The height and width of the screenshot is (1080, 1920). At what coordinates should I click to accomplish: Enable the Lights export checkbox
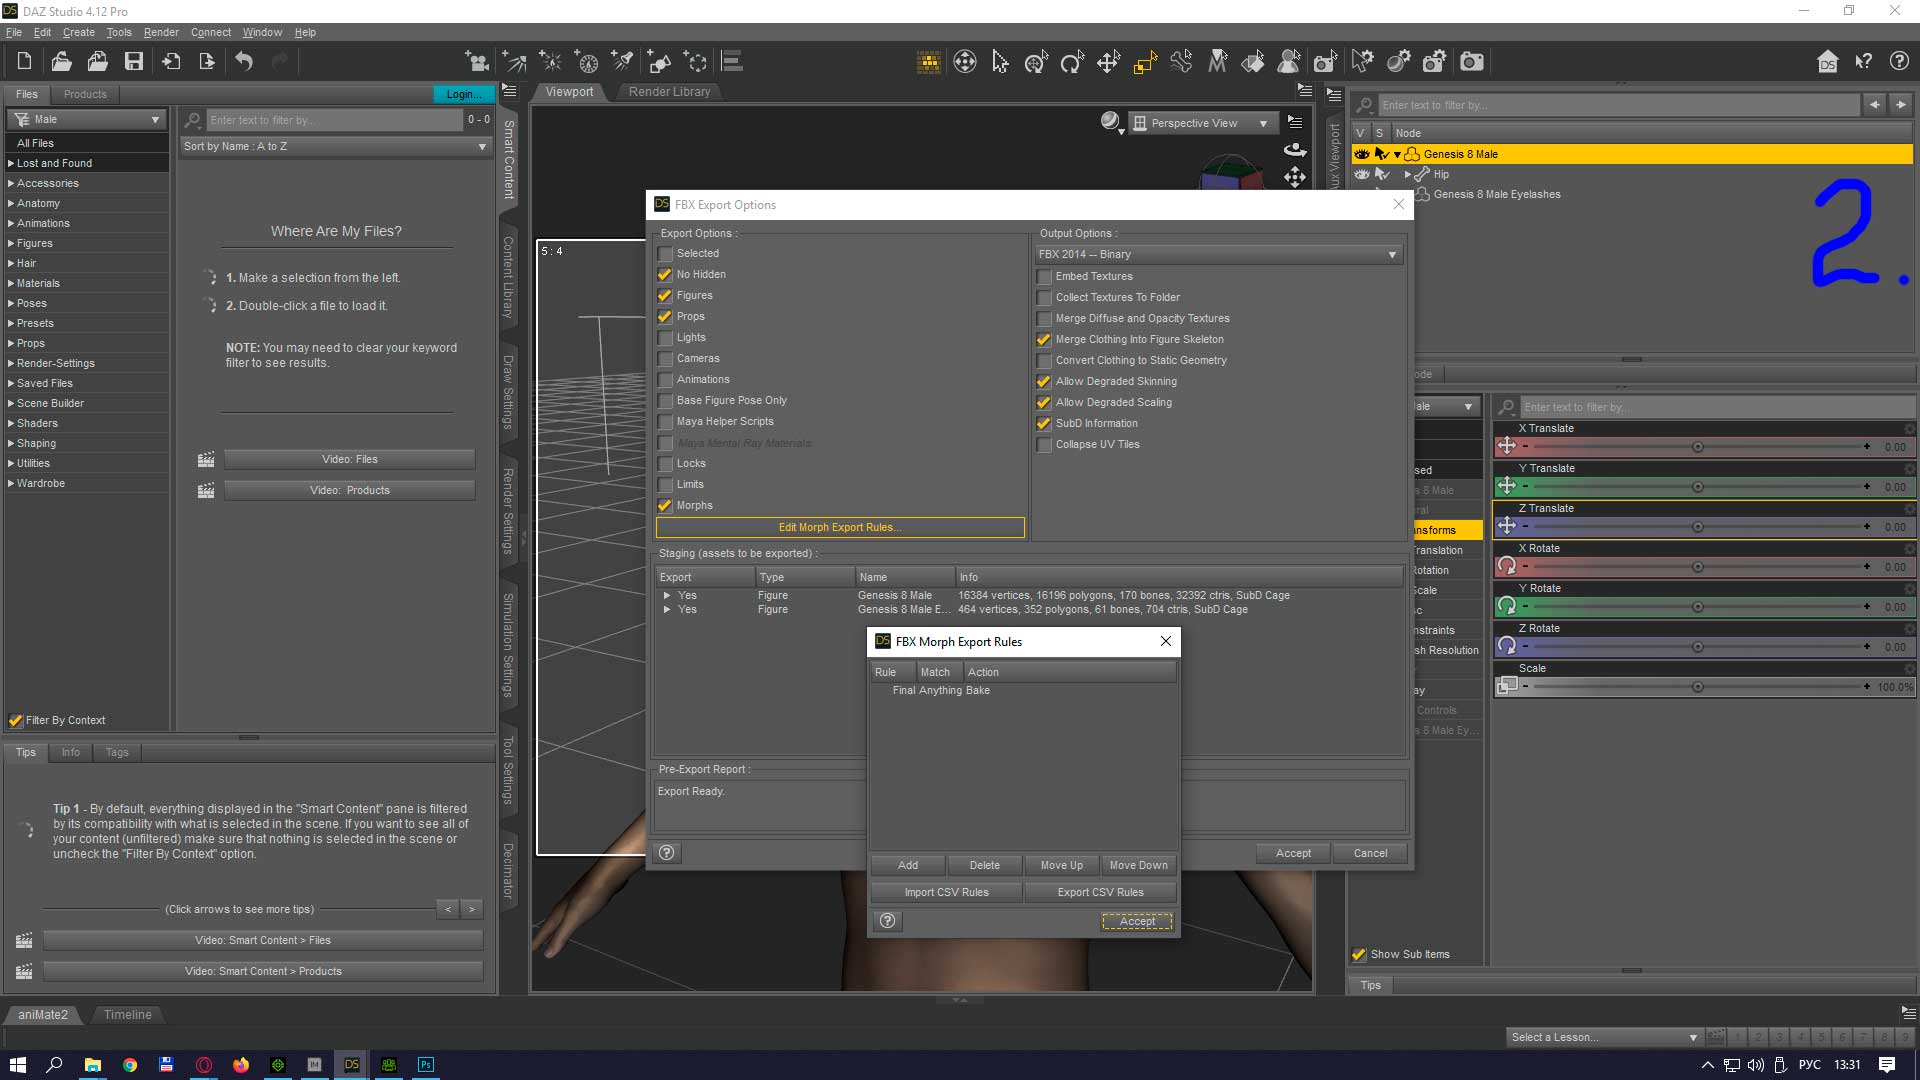[665, 338]
